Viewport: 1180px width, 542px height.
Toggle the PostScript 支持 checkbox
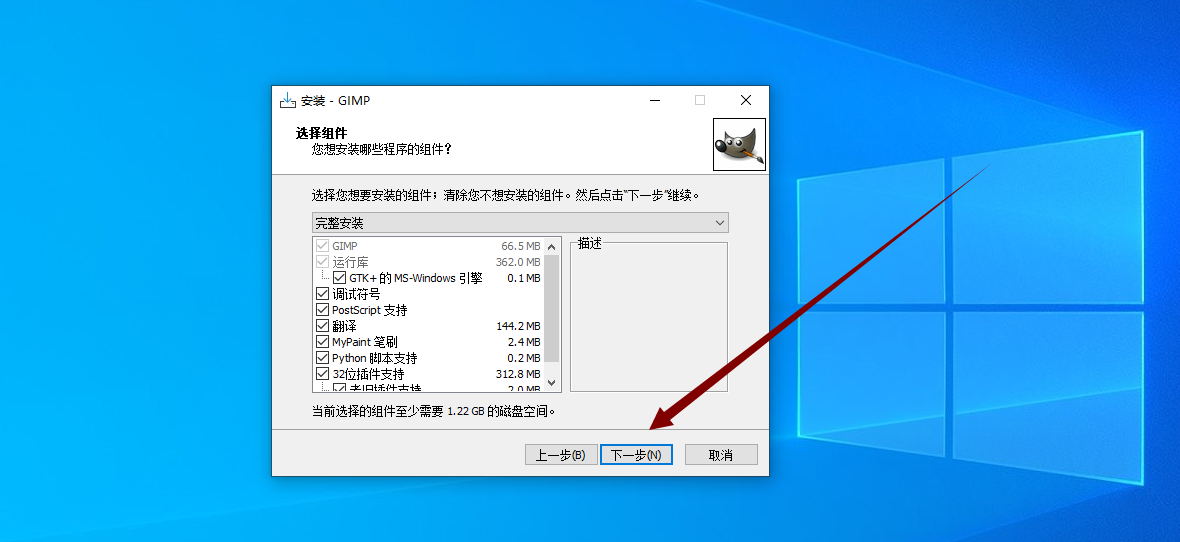[323, 310]
